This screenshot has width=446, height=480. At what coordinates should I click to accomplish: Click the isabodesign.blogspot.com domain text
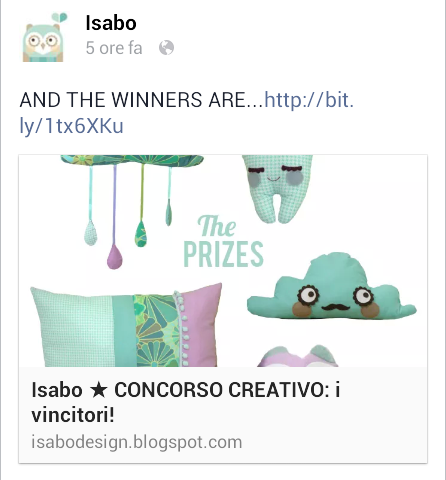(137, 442)
